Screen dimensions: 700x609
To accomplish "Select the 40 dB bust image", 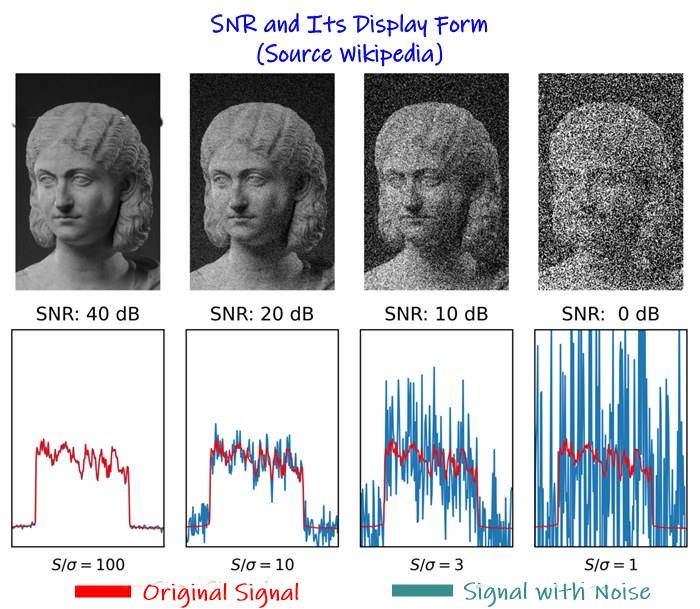I will tap(88, 182).
